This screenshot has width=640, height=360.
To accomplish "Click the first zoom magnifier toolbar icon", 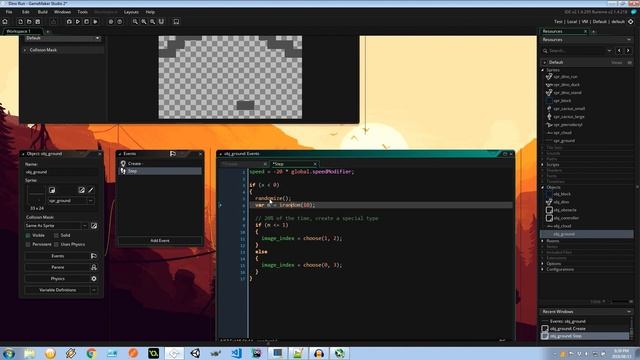I will [x=135, y=22].
